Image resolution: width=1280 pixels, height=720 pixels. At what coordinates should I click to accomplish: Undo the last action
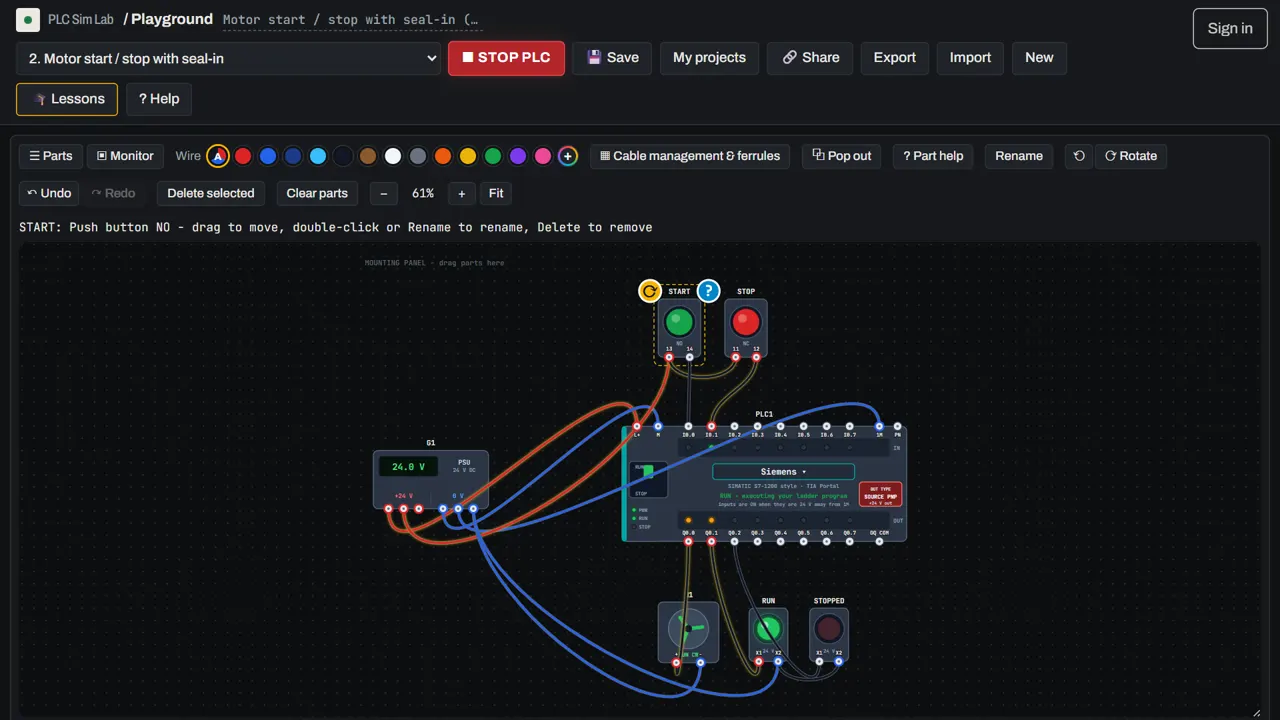click(49, 193)
